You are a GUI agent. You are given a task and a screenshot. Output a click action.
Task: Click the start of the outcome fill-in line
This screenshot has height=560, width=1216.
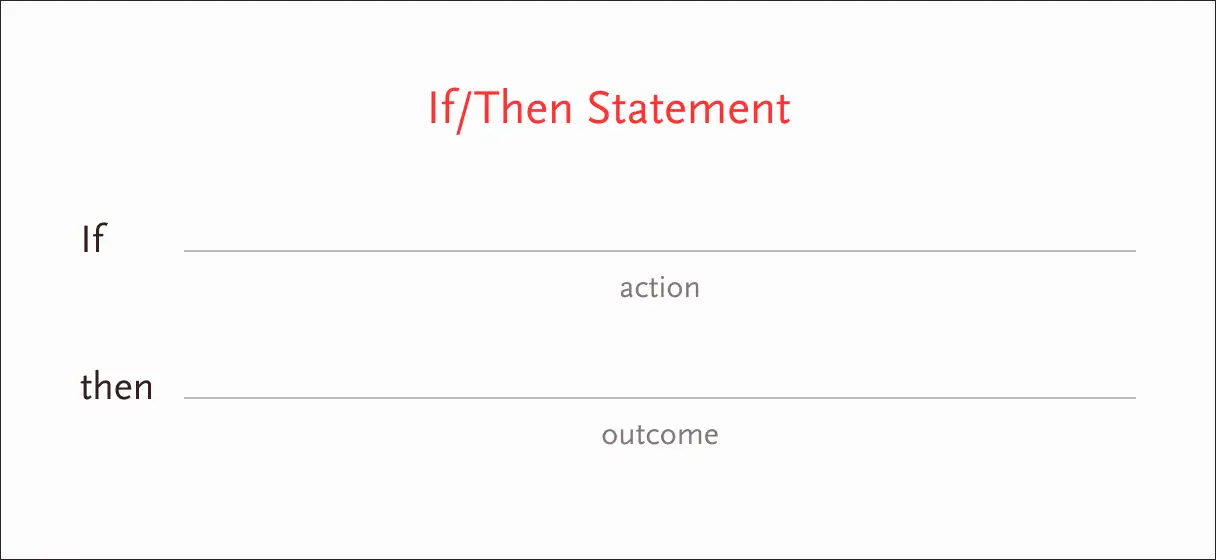pos(188,398)
